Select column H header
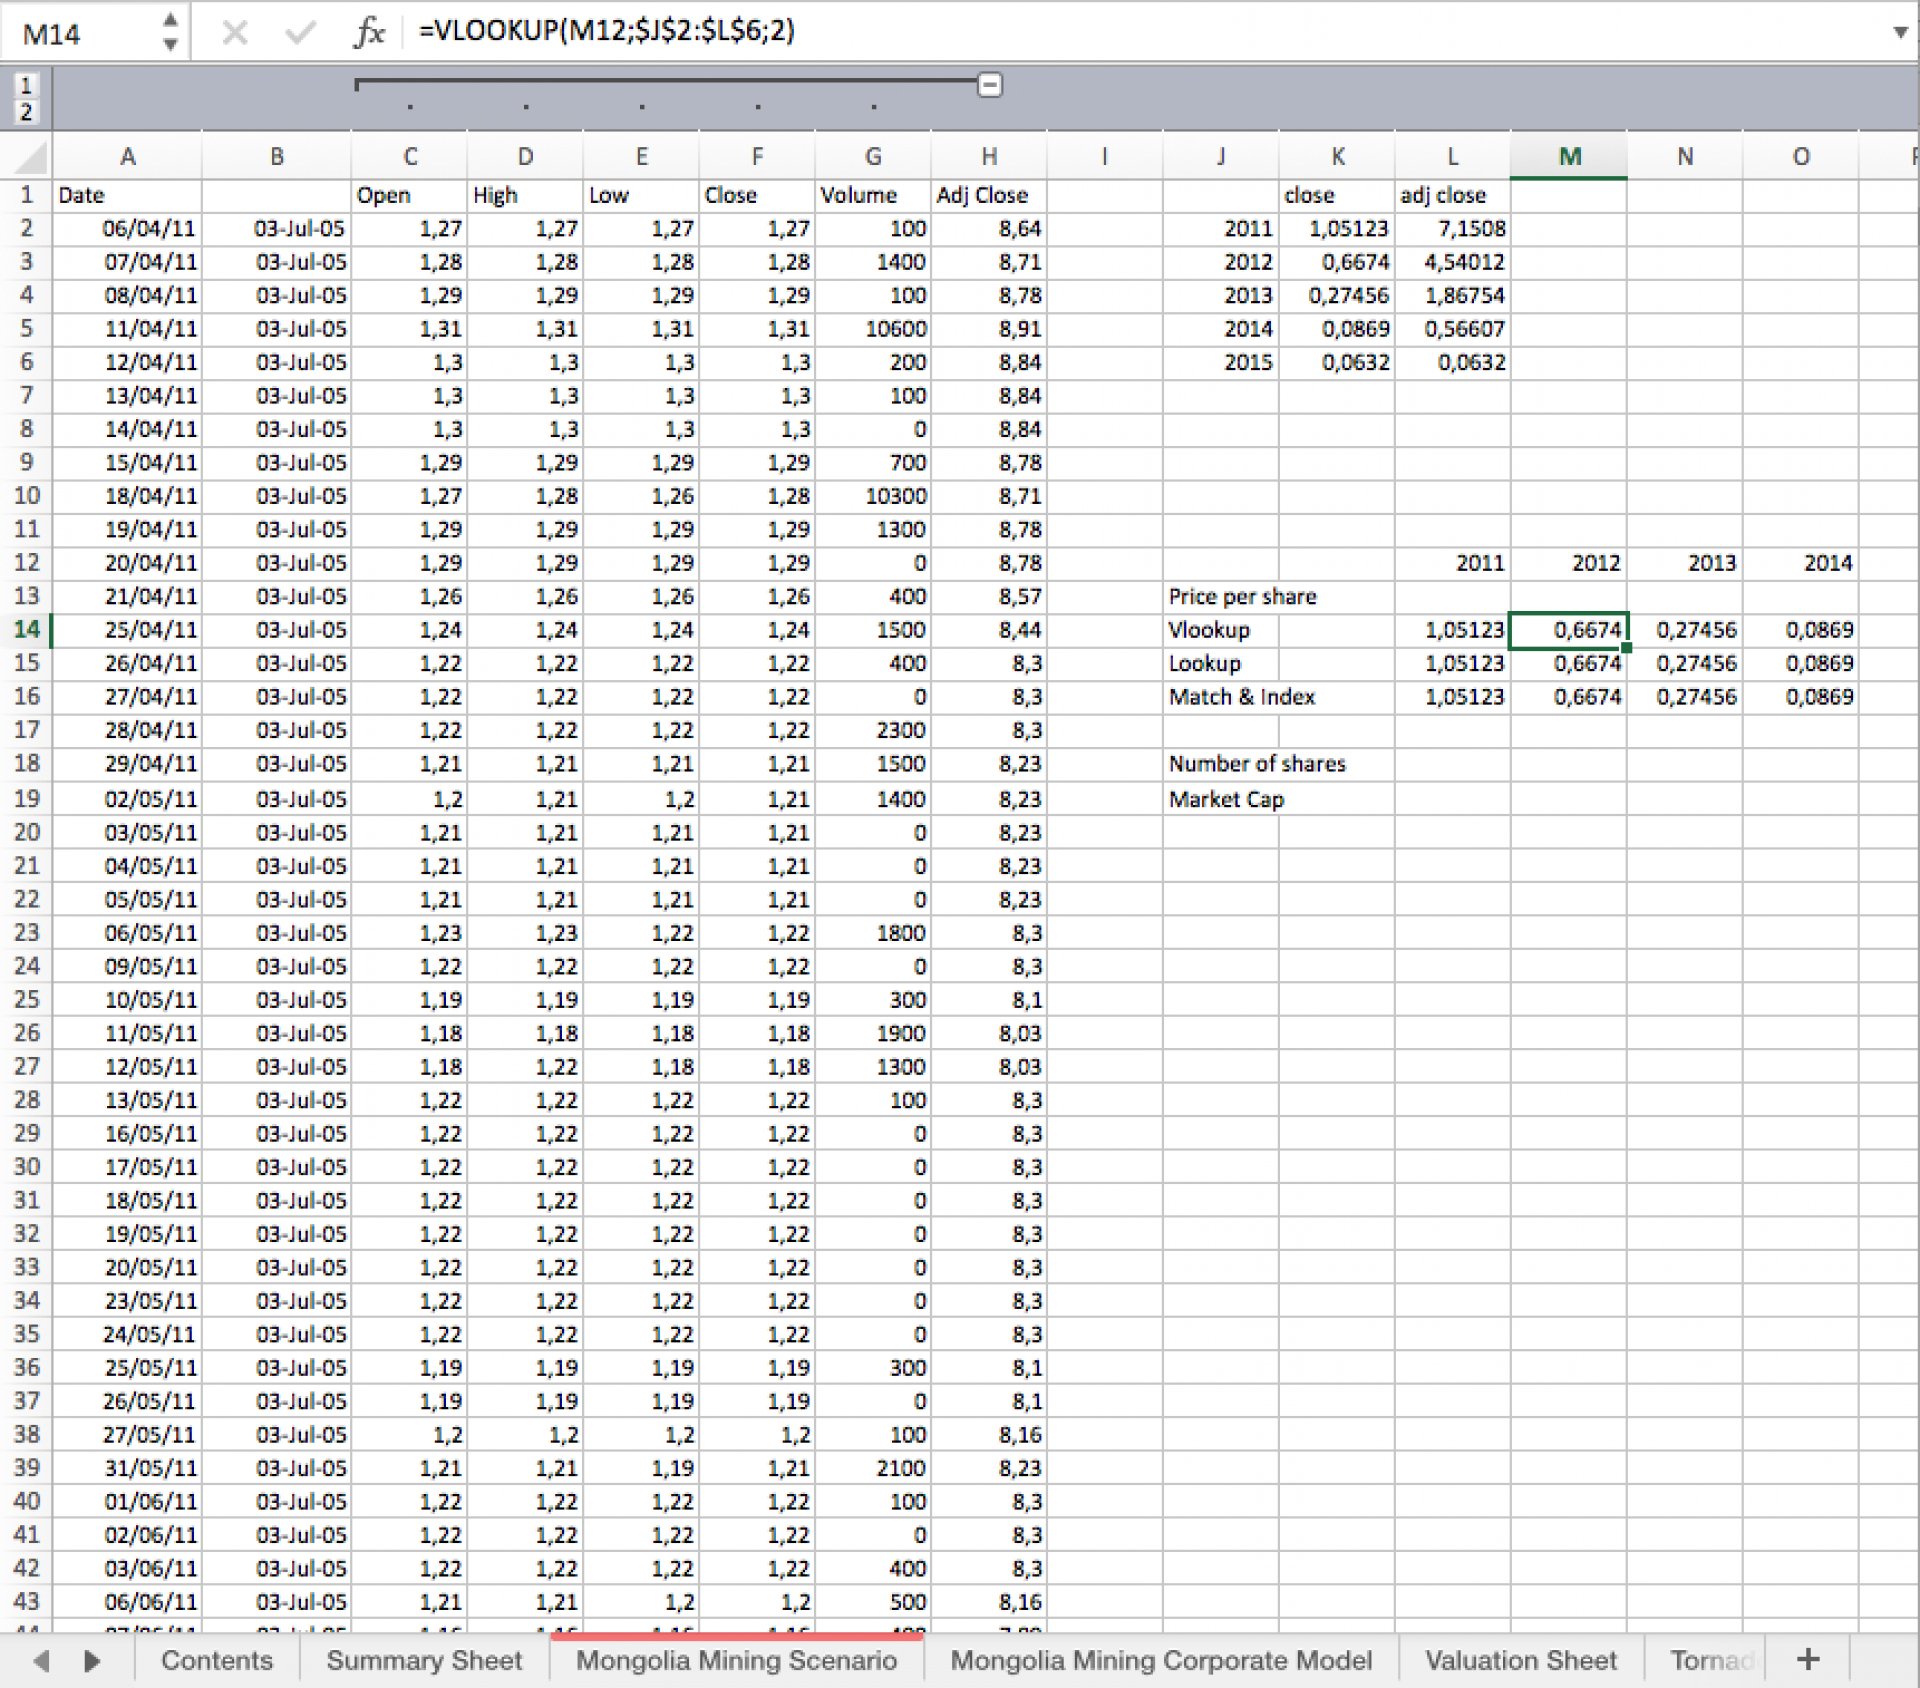Viewport: 1920px width, 1688px height. pos(989,156)
